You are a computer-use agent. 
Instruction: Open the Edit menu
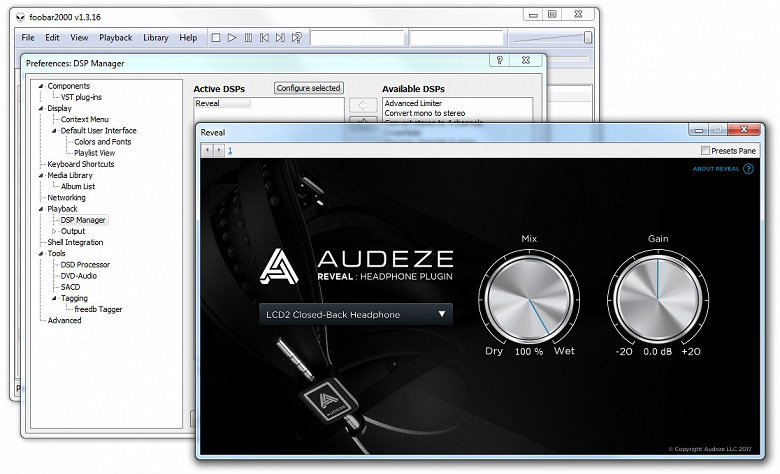coord(52,38)
